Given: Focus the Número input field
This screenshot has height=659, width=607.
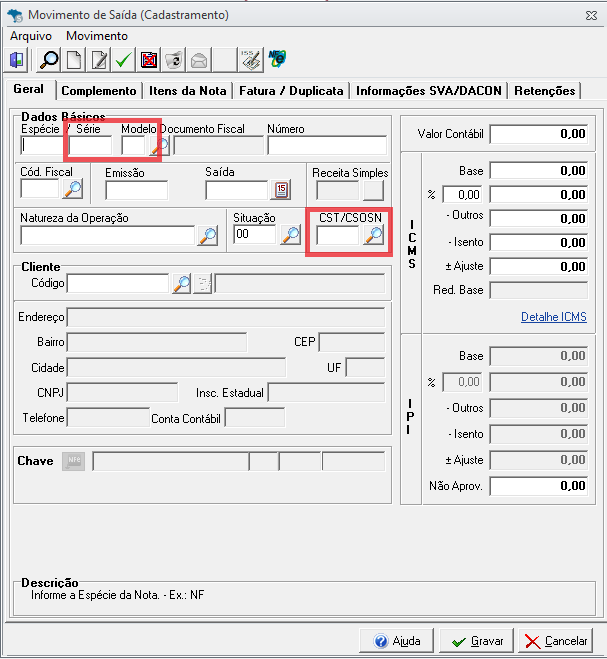Looking at the screenshot, I should 327,145.
